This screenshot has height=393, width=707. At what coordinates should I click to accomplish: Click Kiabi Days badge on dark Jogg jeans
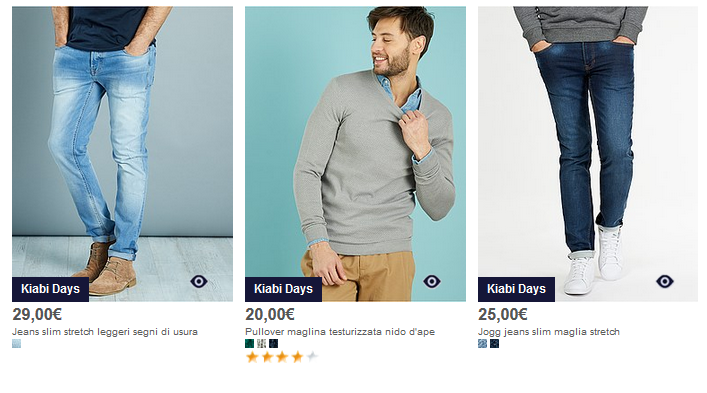[516, 289]
